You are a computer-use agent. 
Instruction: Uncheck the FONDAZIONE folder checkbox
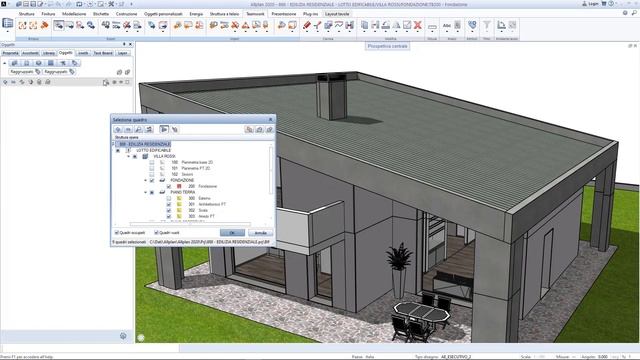click(152, 180)
